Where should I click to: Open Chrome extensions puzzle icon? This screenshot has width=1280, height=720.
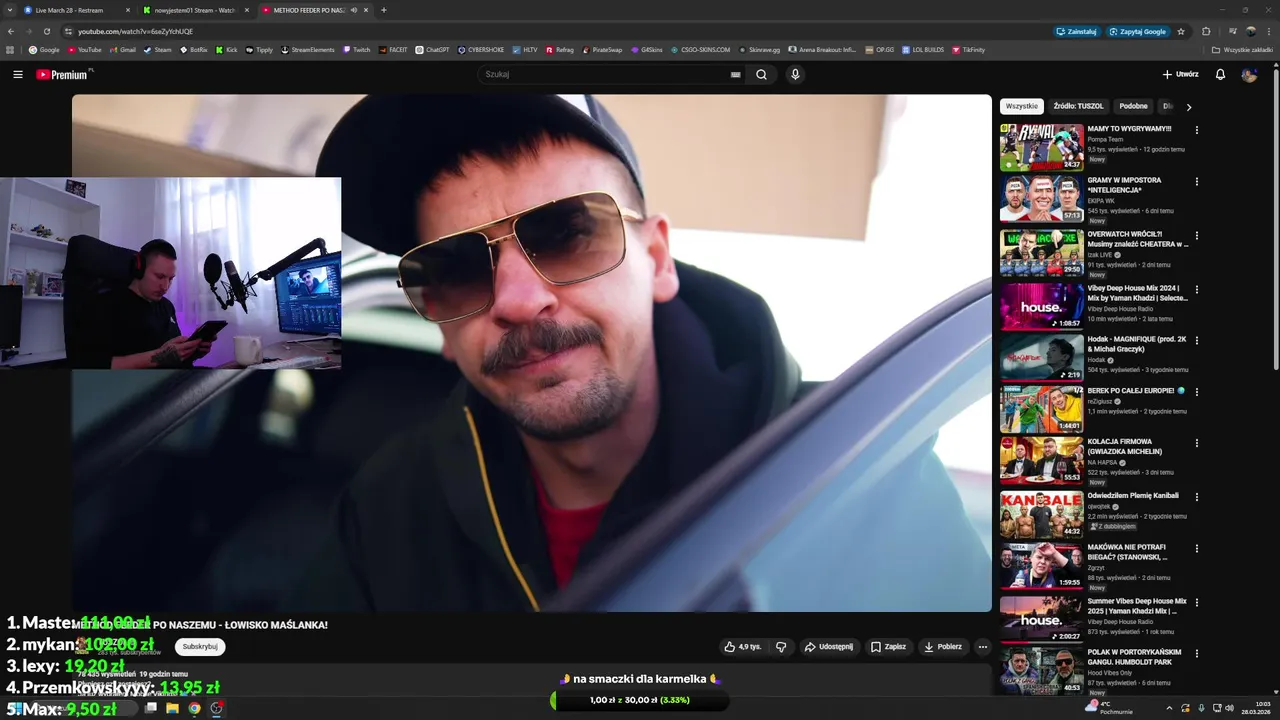point(1206,31)
